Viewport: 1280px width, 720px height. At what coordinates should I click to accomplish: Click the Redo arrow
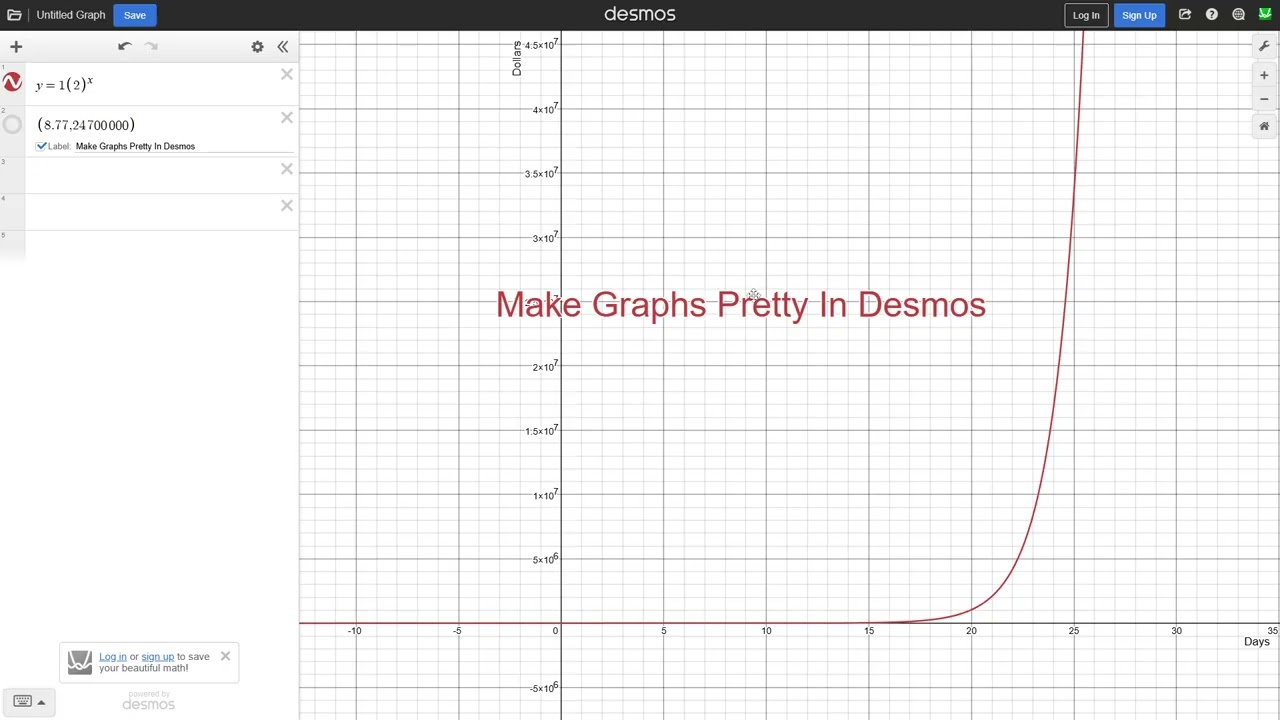pyautogui.click(x=151, y=47)
